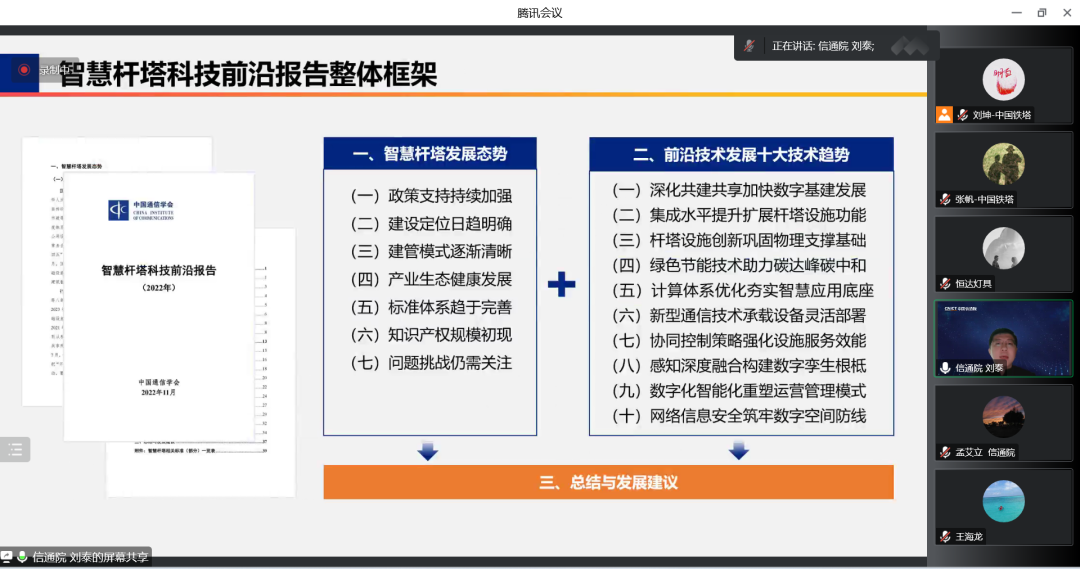This screenshot has width=1080, height=569.
Task: Click muted mic icon next to 刘坤-中国铁塔
Action: tap(963, 115)
